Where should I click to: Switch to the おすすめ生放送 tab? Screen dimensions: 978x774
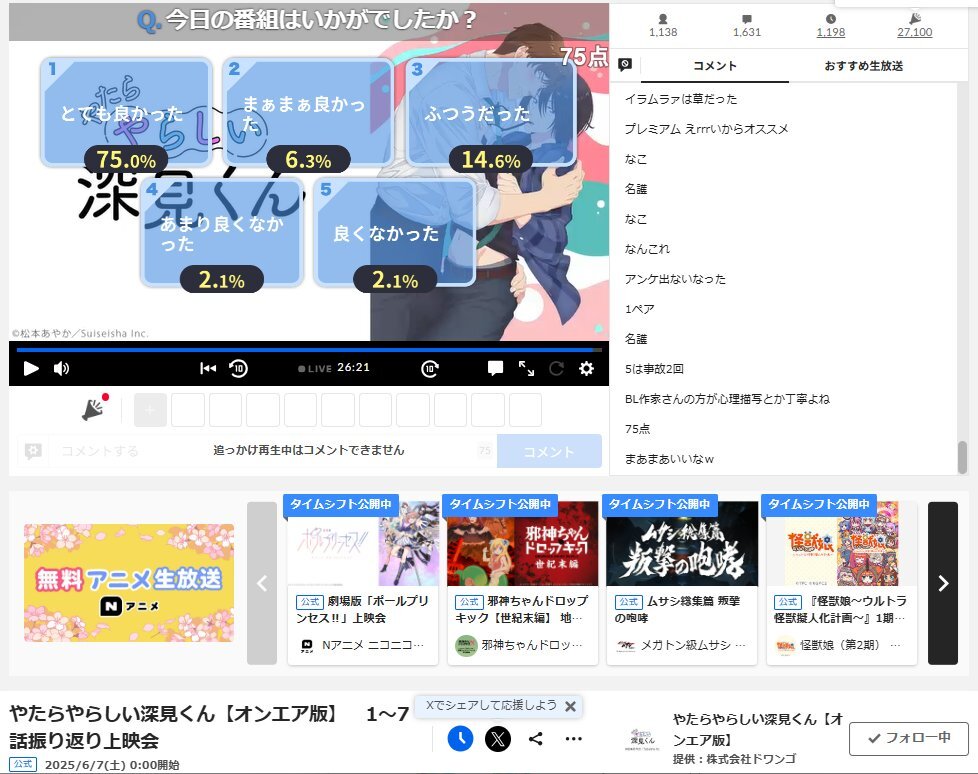[864, 65]
